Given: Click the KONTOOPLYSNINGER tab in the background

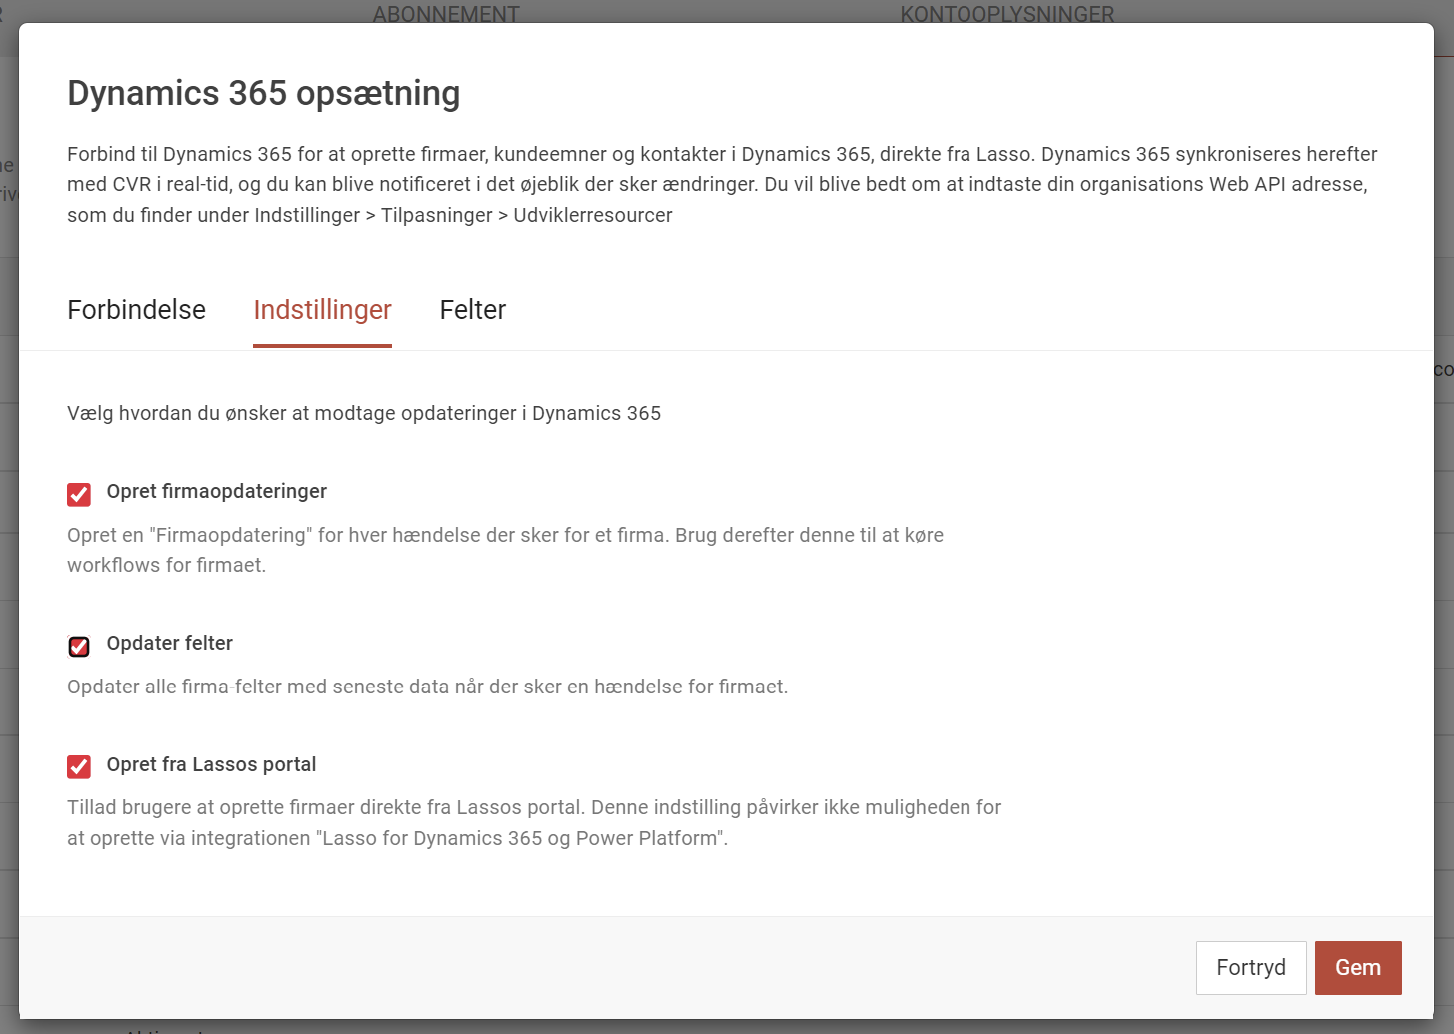Looking at the screenshot, I should tap(1007, 14).
